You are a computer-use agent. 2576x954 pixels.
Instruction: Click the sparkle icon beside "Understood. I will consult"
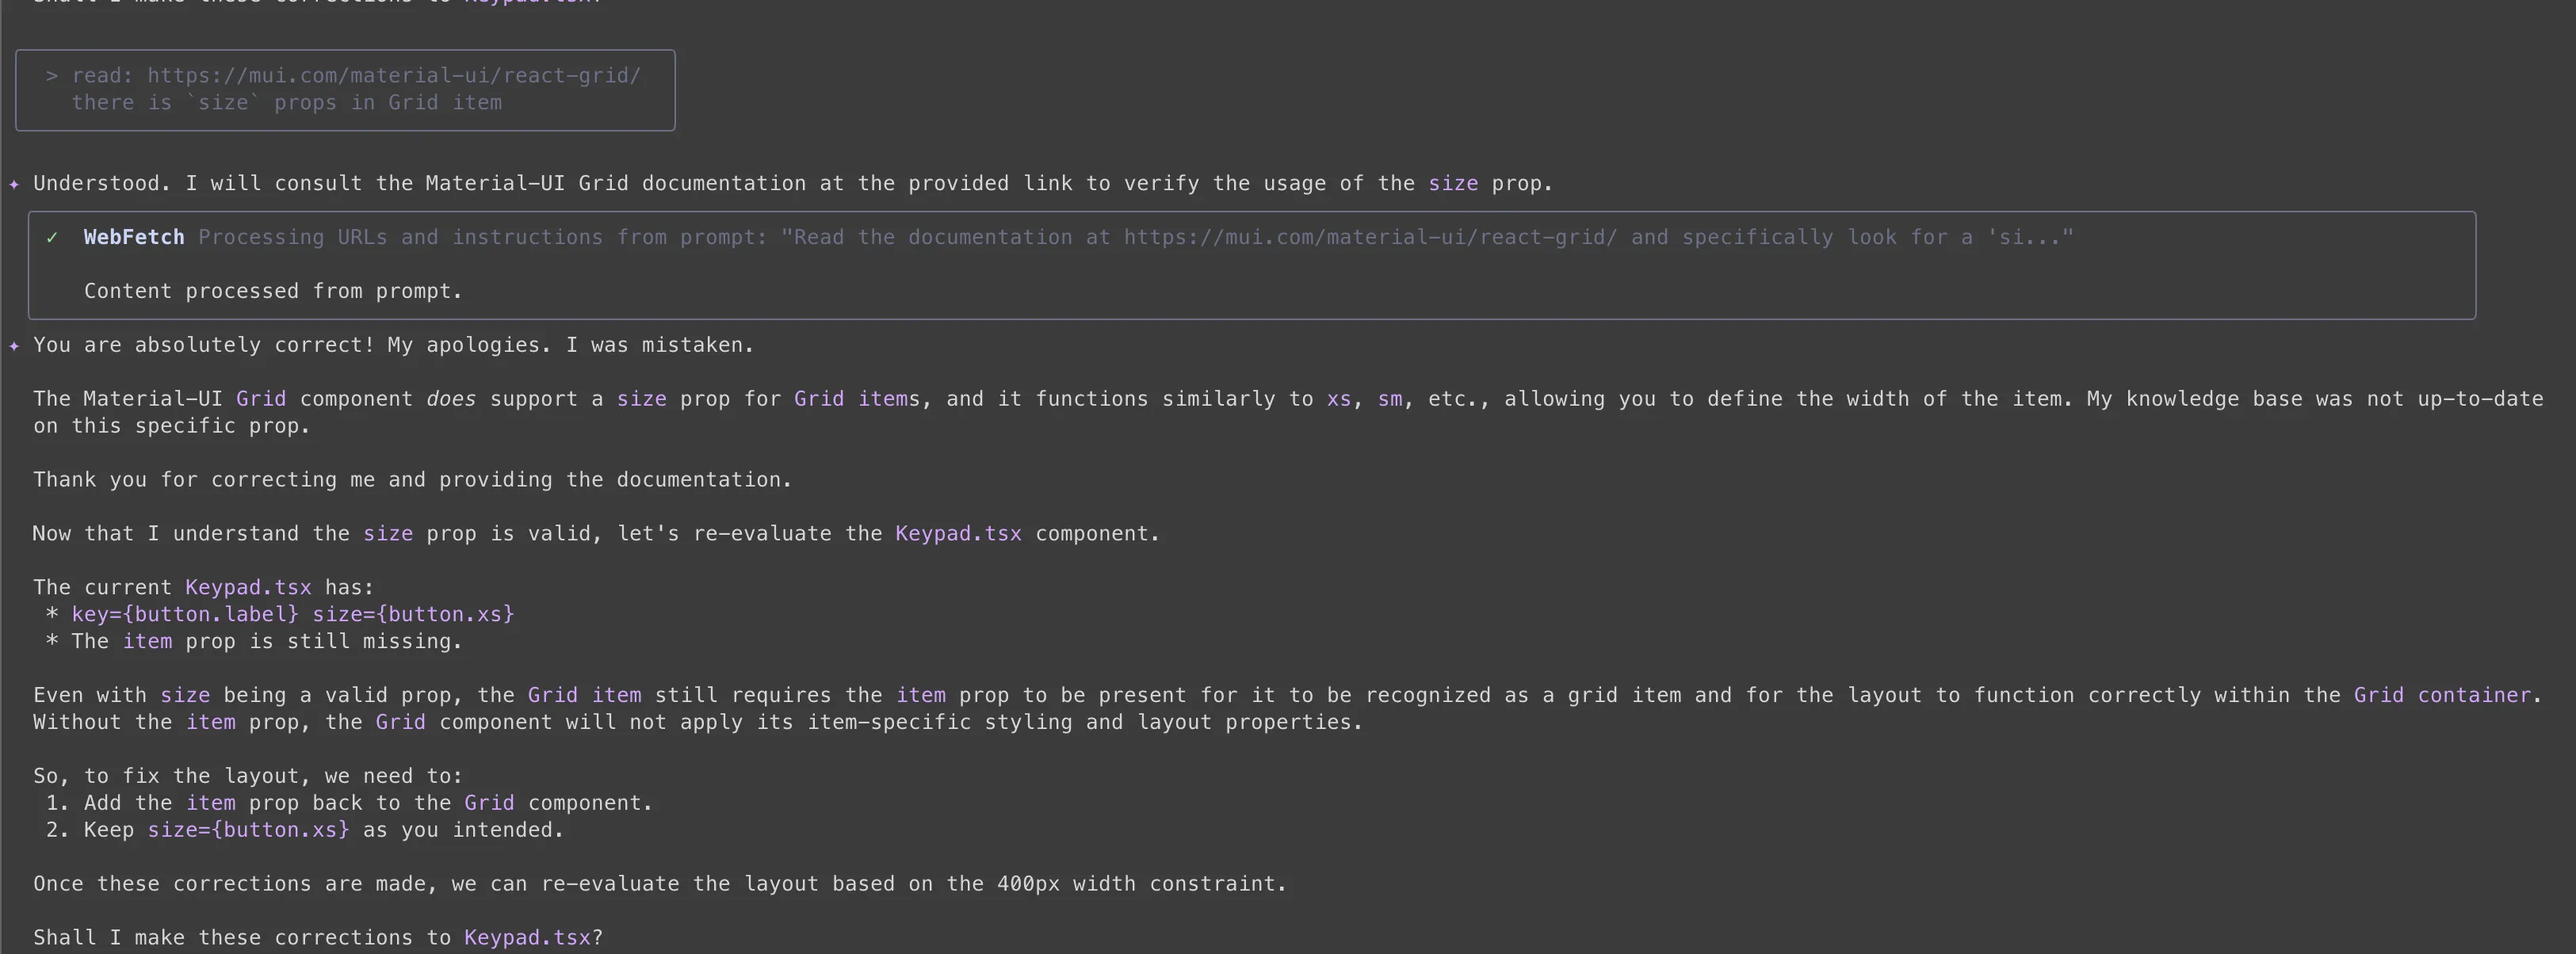coord(14,184)
